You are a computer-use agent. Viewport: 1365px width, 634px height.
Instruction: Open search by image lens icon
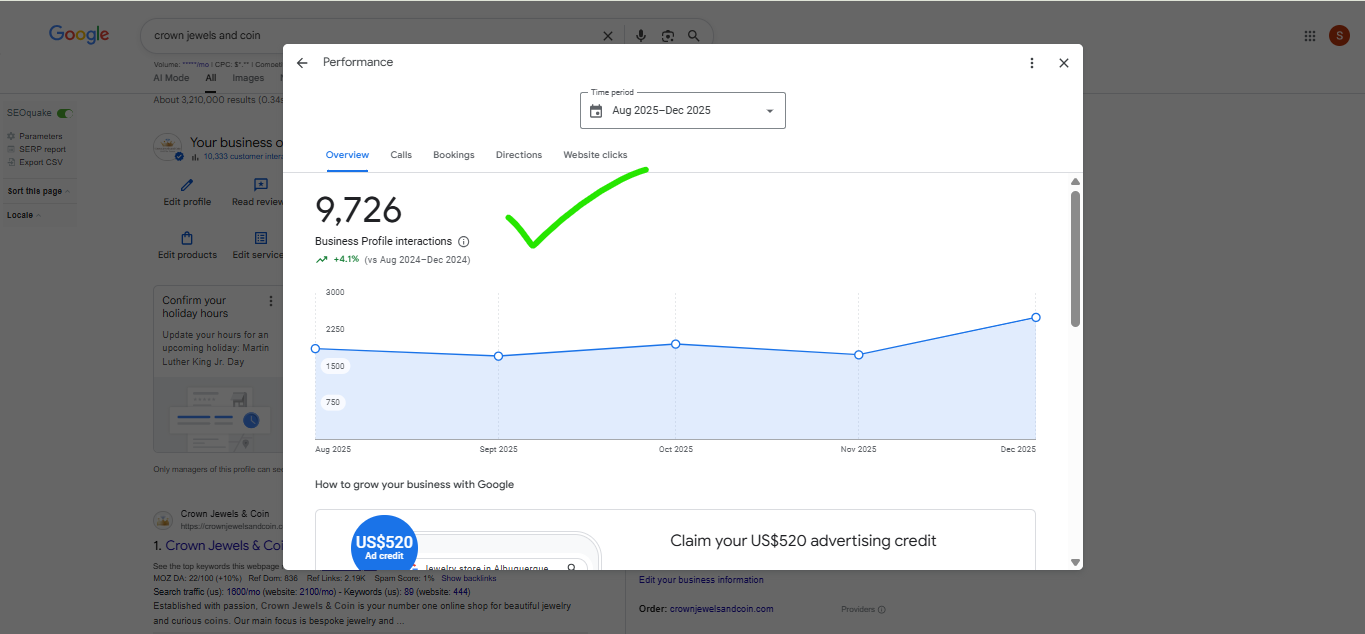(x=667, y=36)
